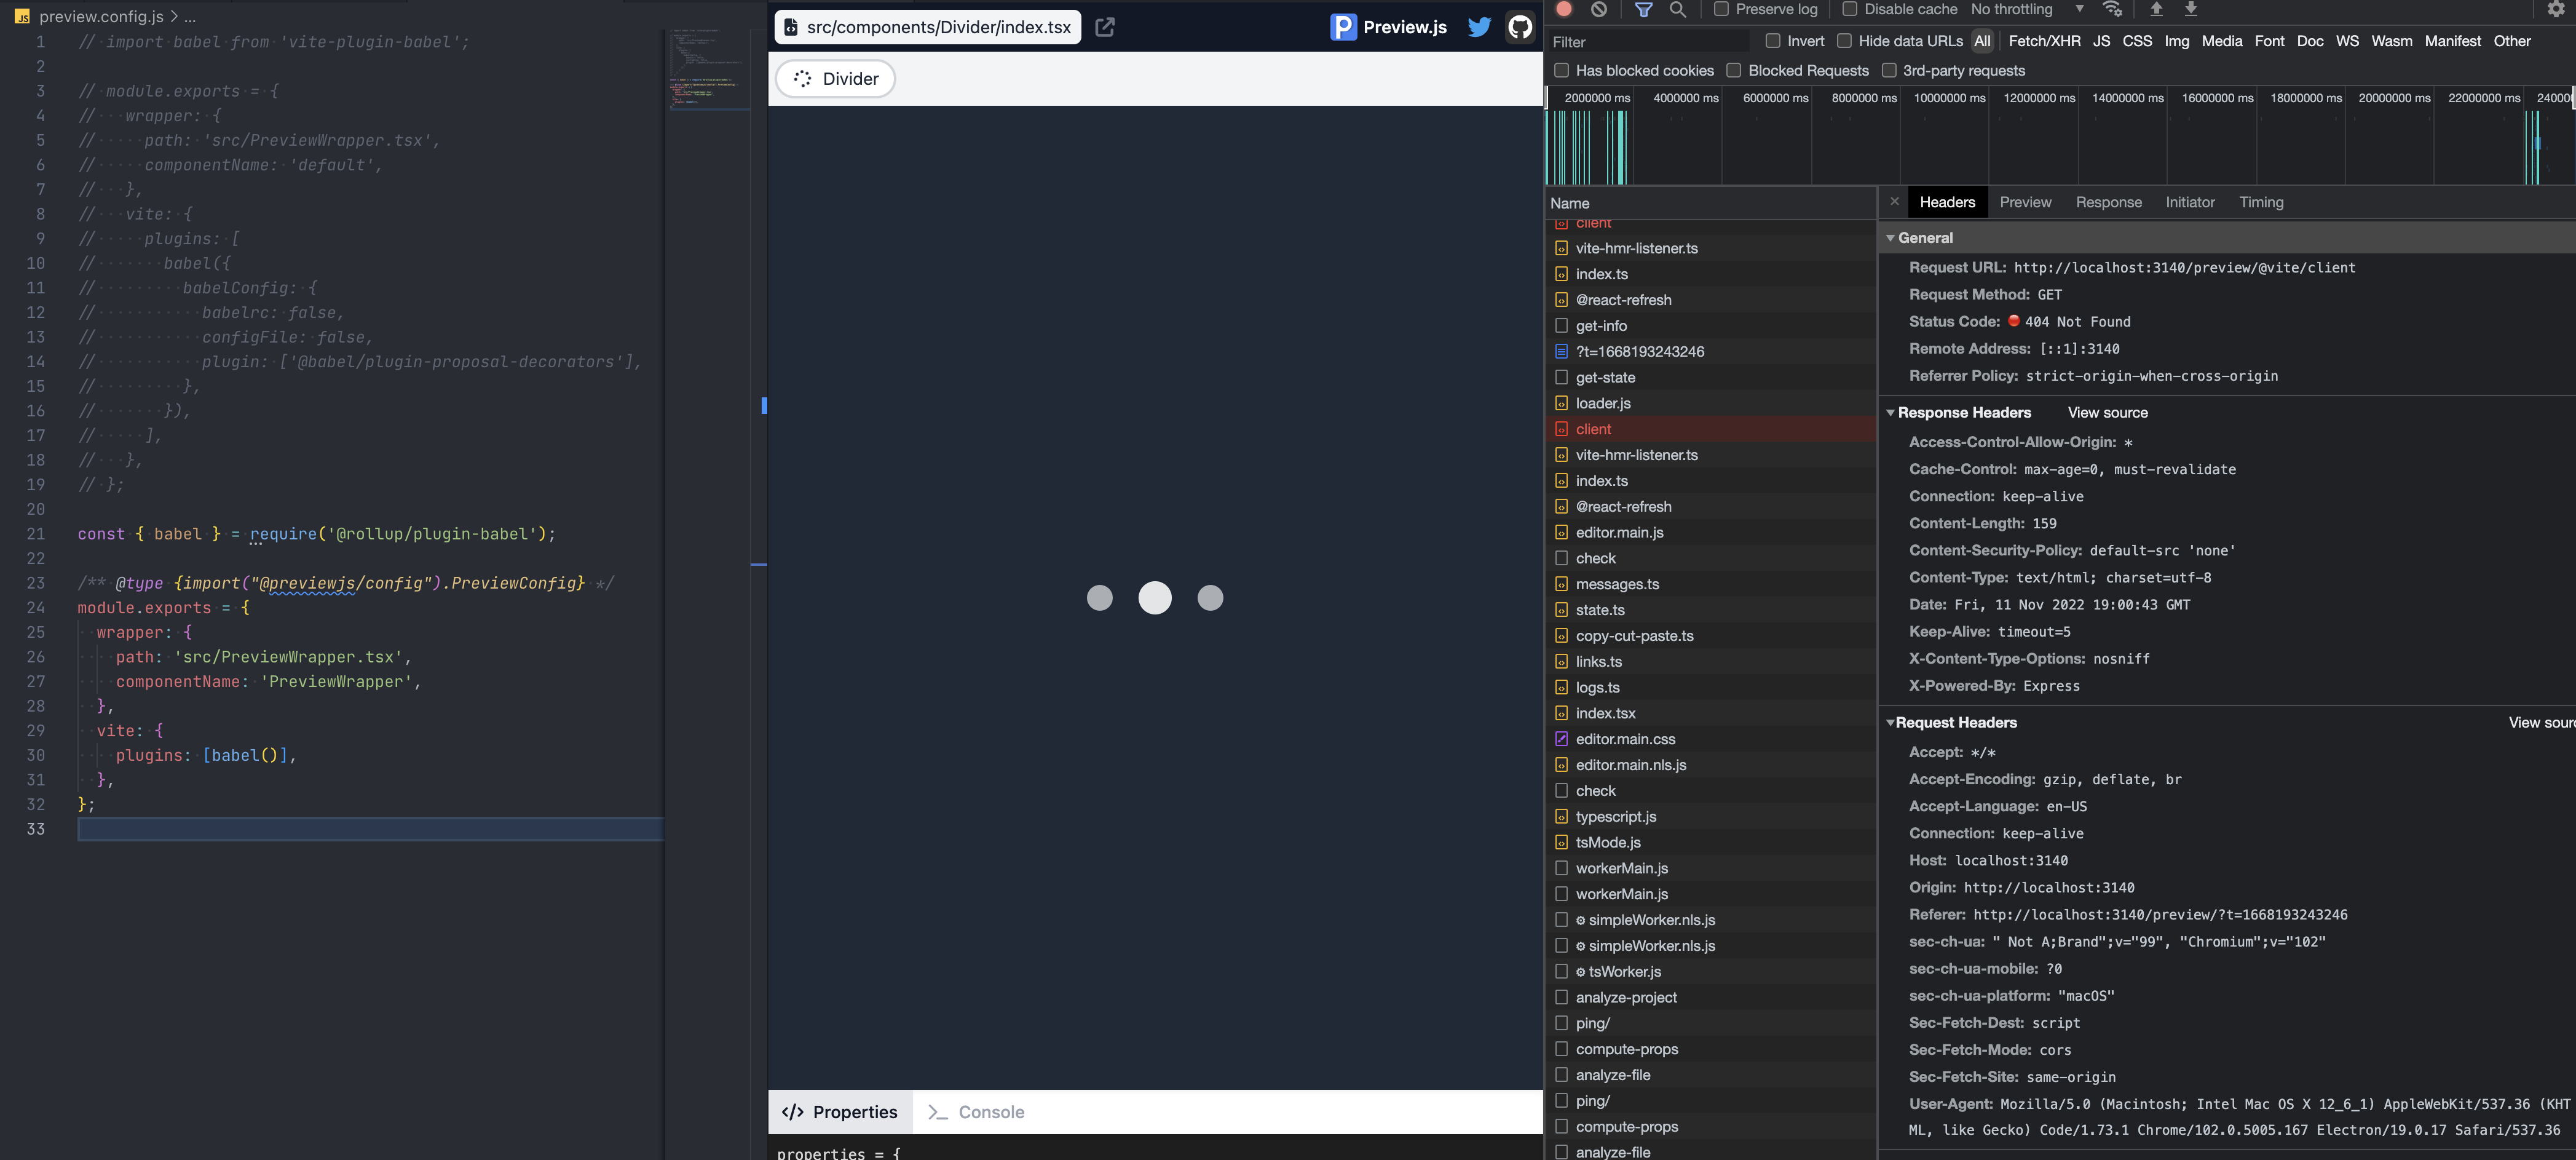Stop recording network log with red button
The height and width of the screenshot is (1160, 2576).
pos(1565,9)
